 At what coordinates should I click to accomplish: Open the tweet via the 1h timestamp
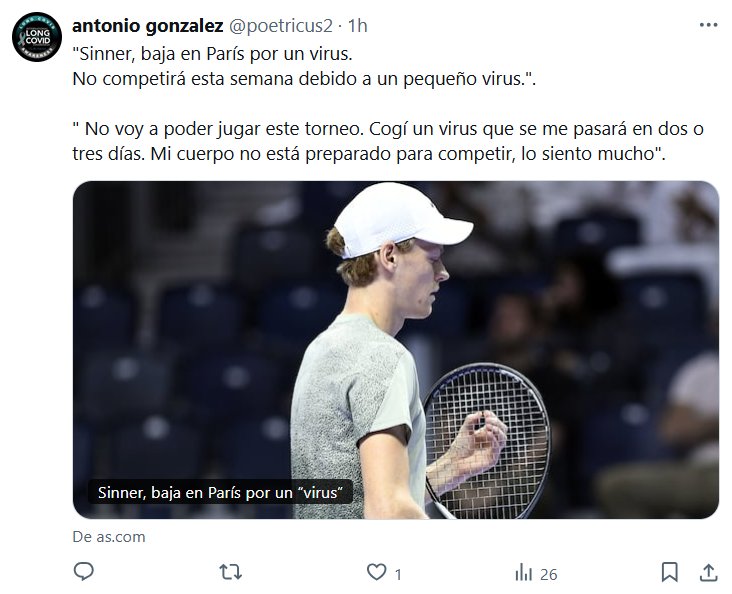tap(357, 25)
